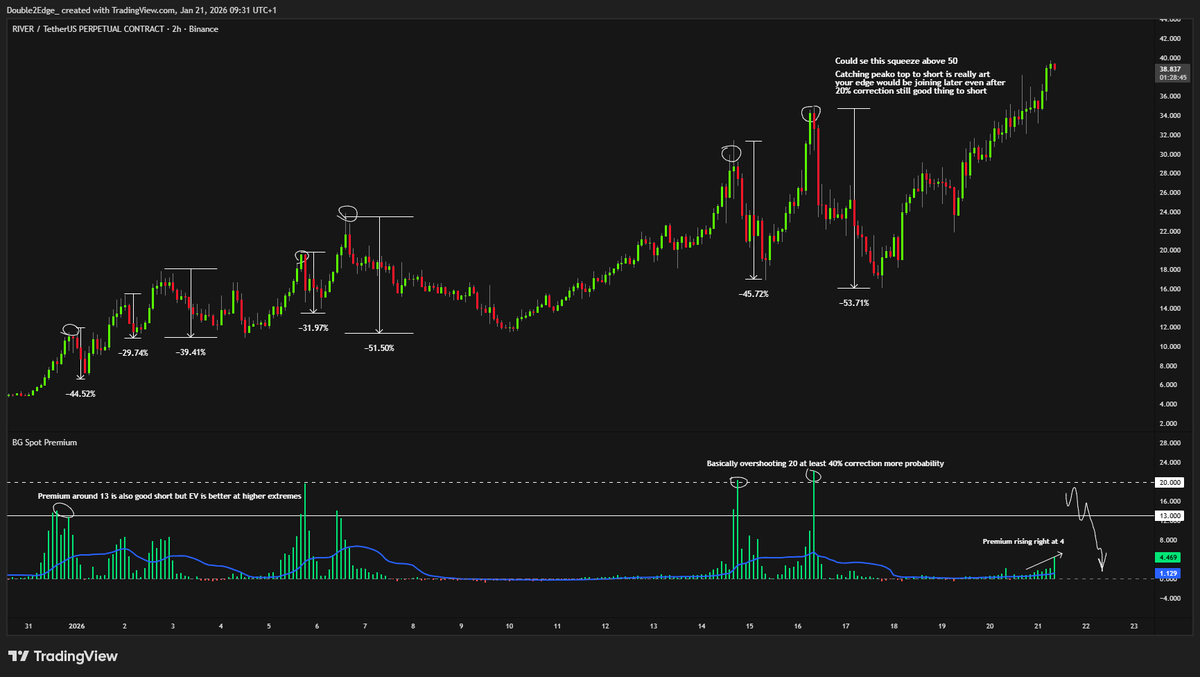Select the −45.72% measurement label
The height and width of the screenshot is (677, 1200).
coord(753,294)
